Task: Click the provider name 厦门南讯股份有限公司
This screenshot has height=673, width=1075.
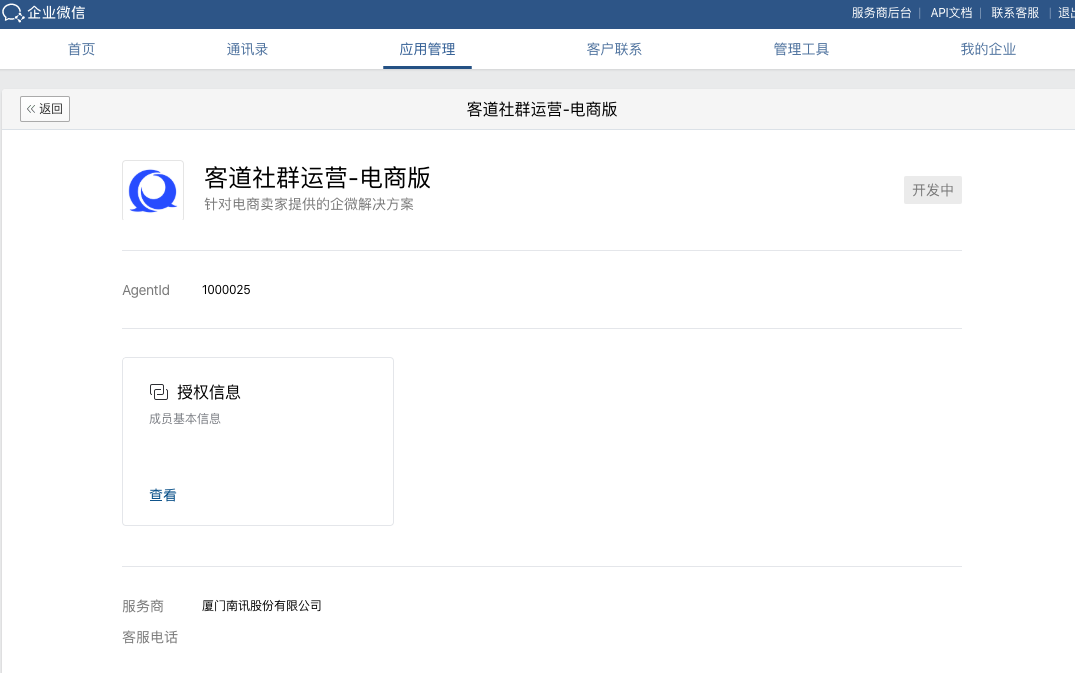Action: pos(262,606)
